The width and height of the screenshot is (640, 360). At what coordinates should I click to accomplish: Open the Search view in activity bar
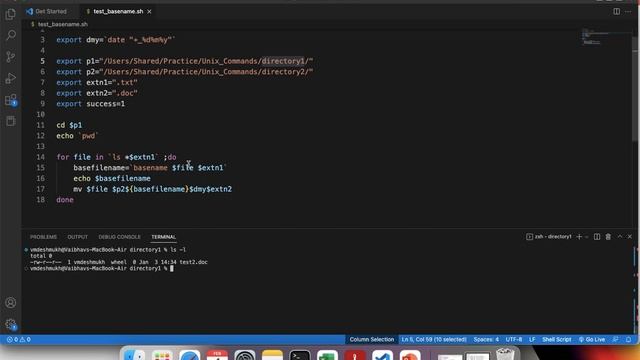[11, 35]
